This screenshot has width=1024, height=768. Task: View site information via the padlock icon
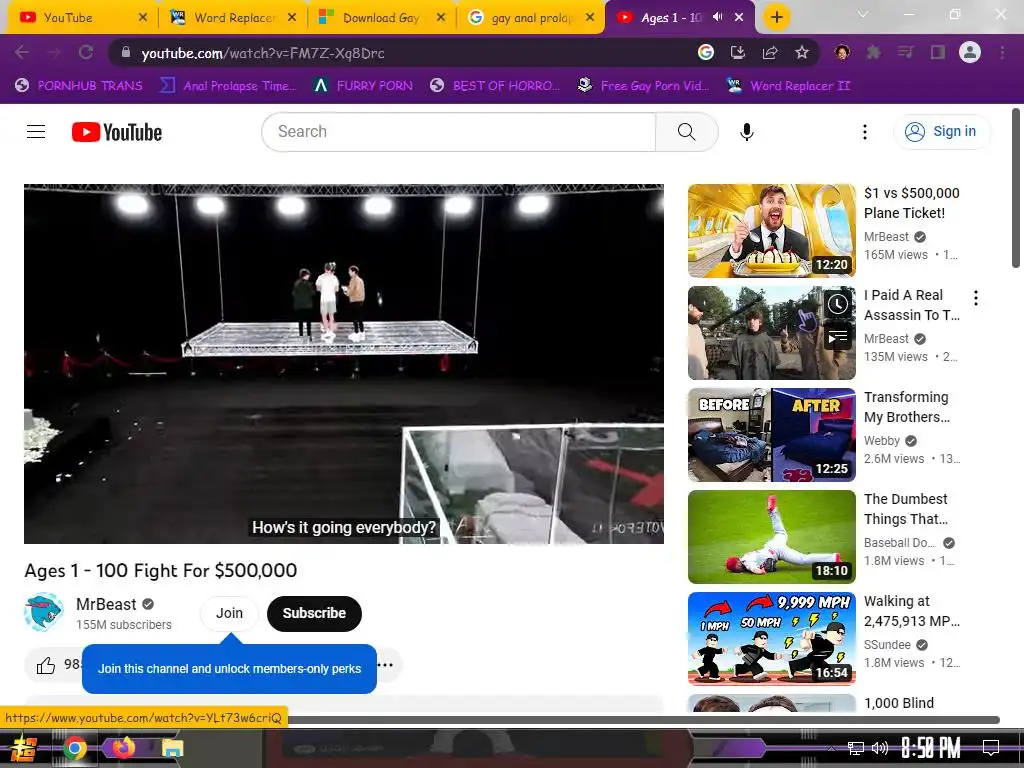point(126,52)
